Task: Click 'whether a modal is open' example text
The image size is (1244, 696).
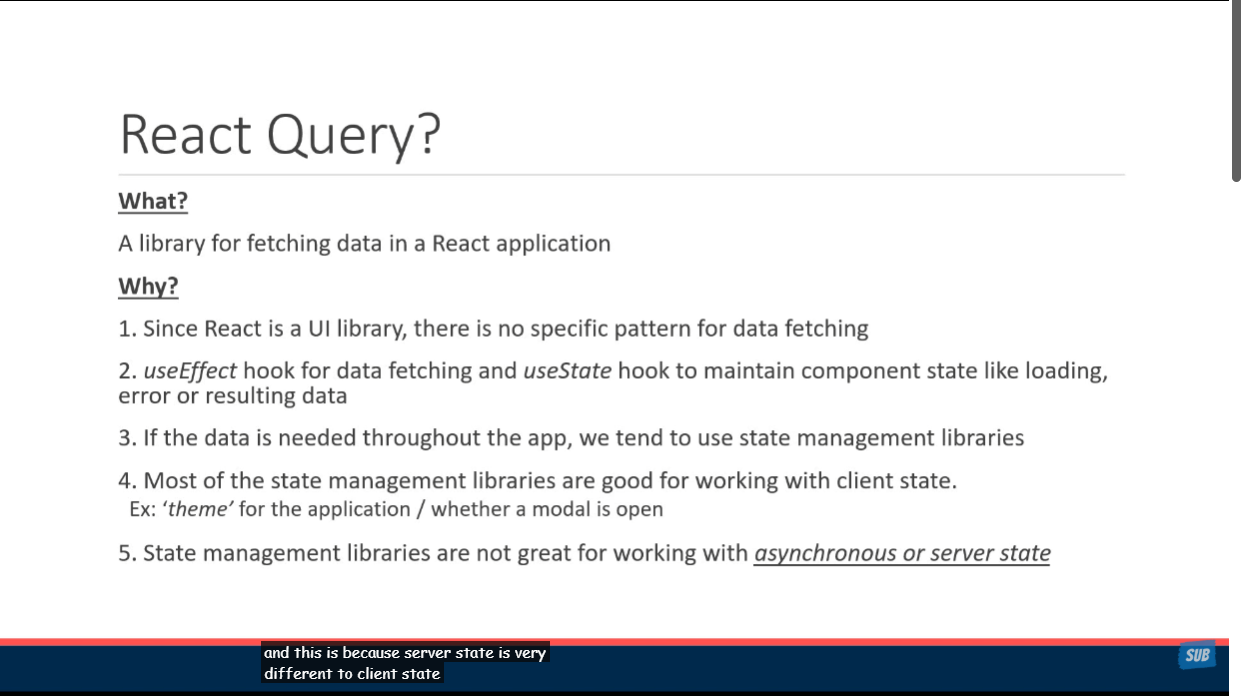Action: (547, 509)
